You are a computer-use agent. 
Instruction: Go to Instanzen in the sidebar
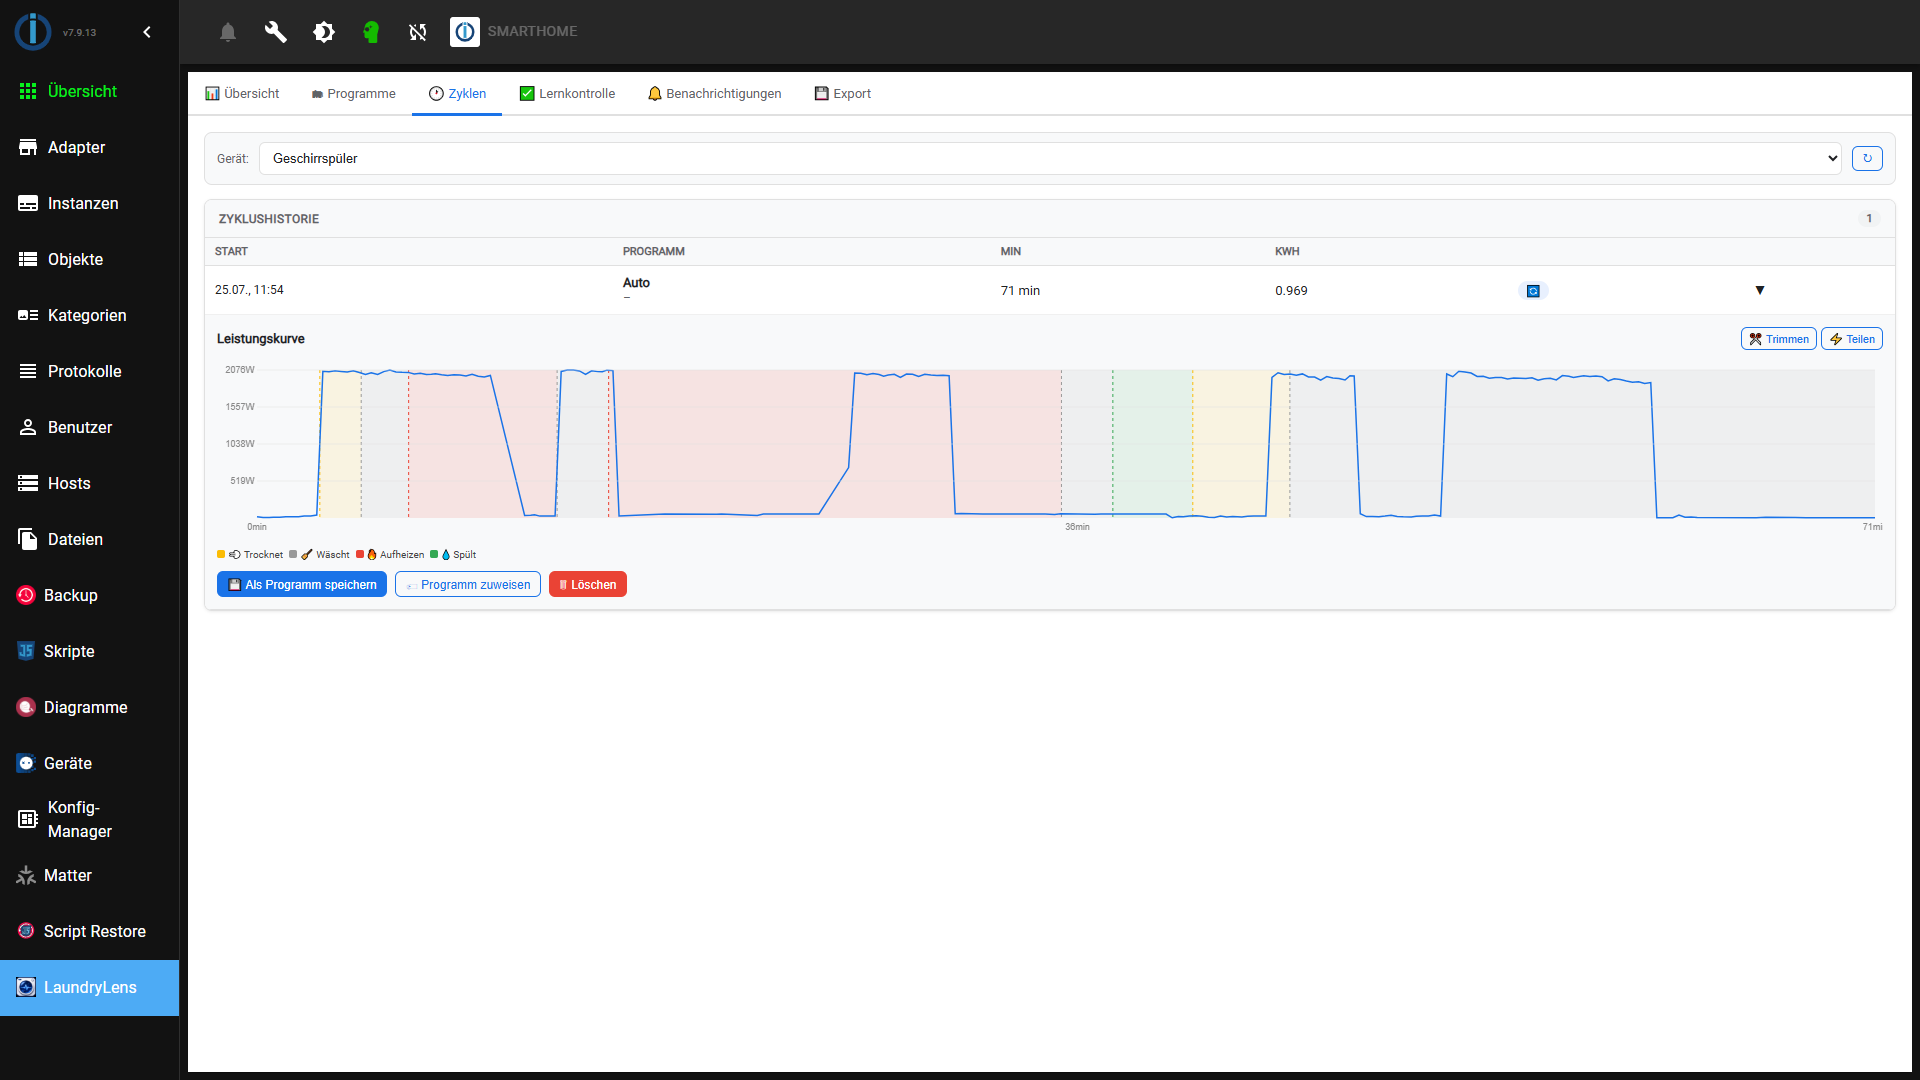pos(89,203)
